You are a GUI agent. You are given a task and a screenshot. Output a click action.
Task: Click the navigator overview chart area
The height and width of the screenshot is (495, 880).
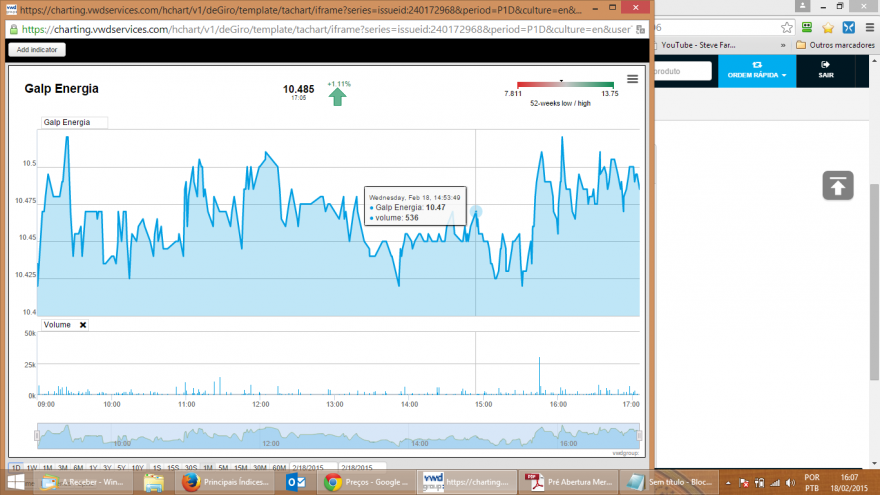pos(338,436)
